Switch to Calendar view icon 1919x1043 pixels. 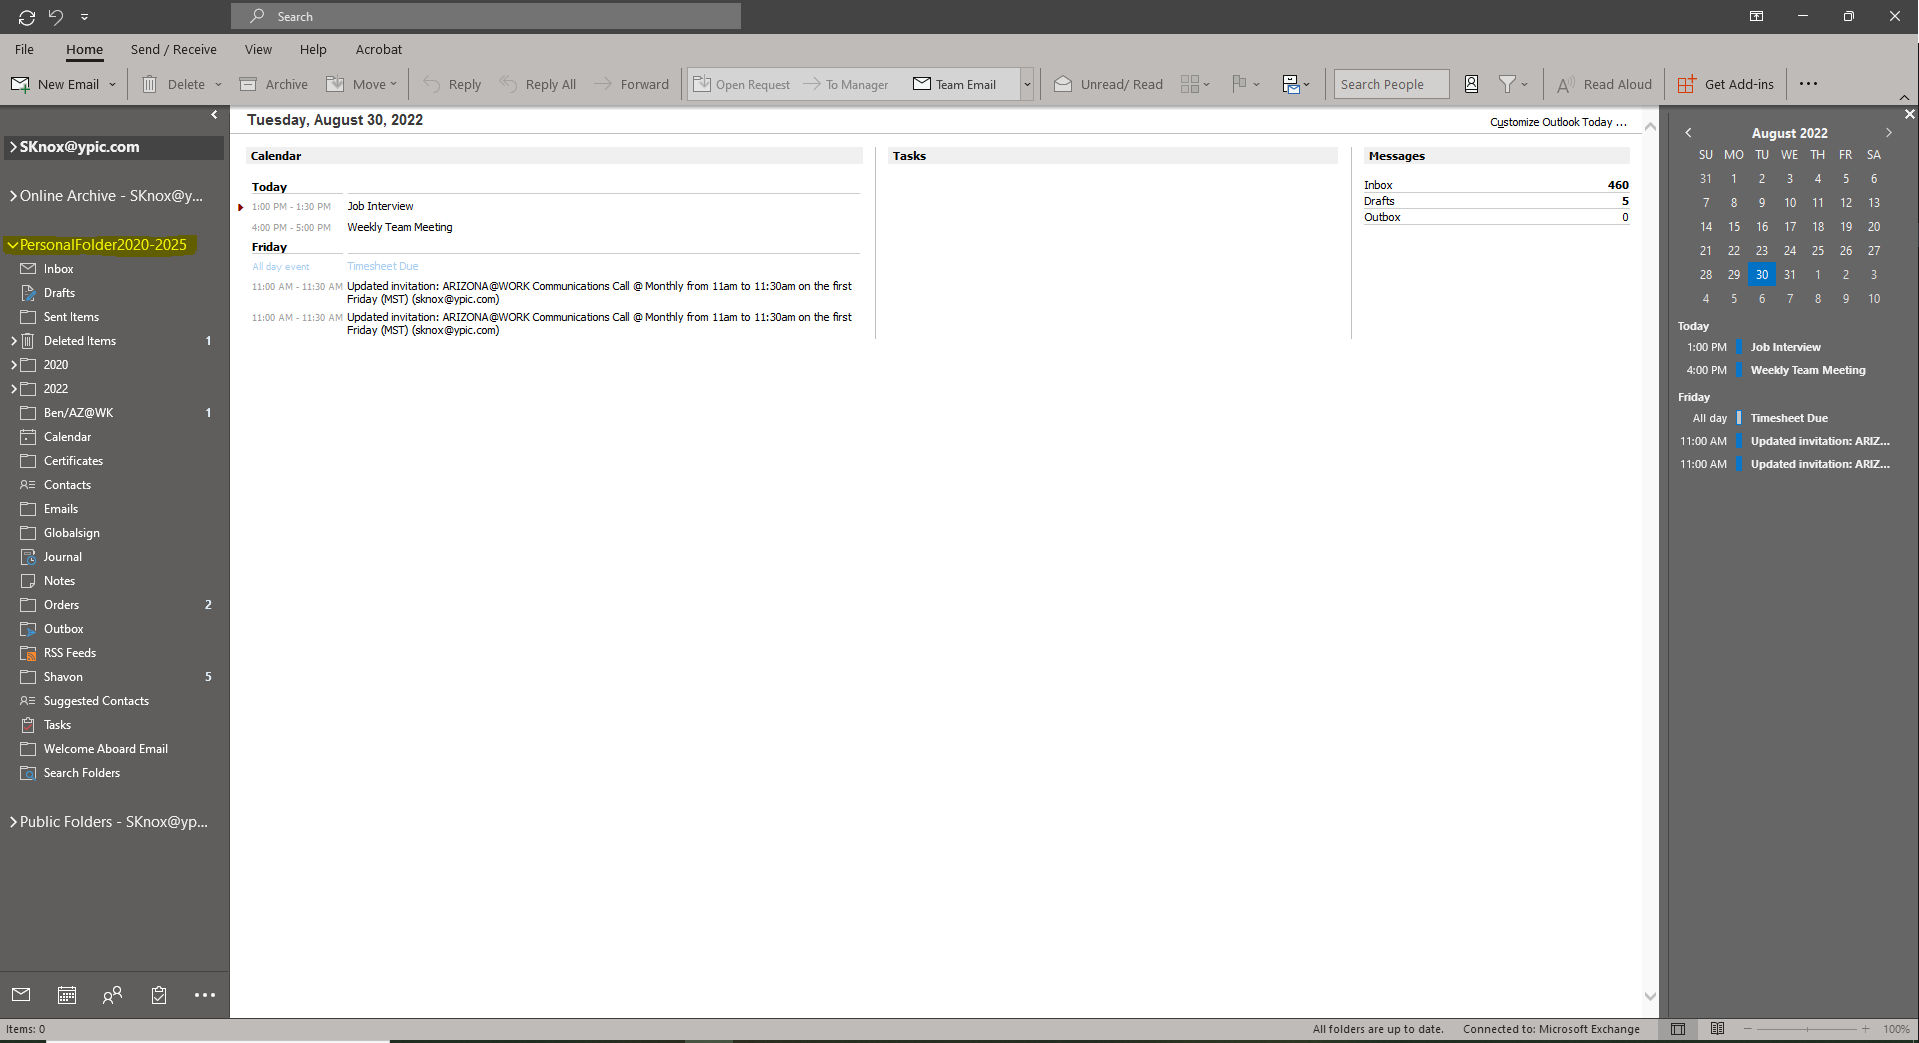click(67, 995)
